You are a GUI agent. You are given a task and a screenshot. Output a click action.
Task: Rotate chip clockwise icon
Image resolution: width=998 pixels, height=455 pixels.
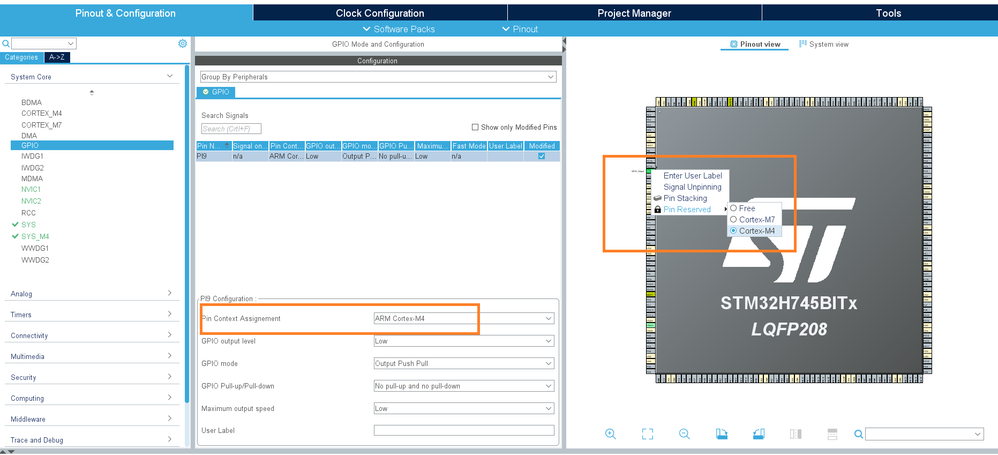pos(721,434)
